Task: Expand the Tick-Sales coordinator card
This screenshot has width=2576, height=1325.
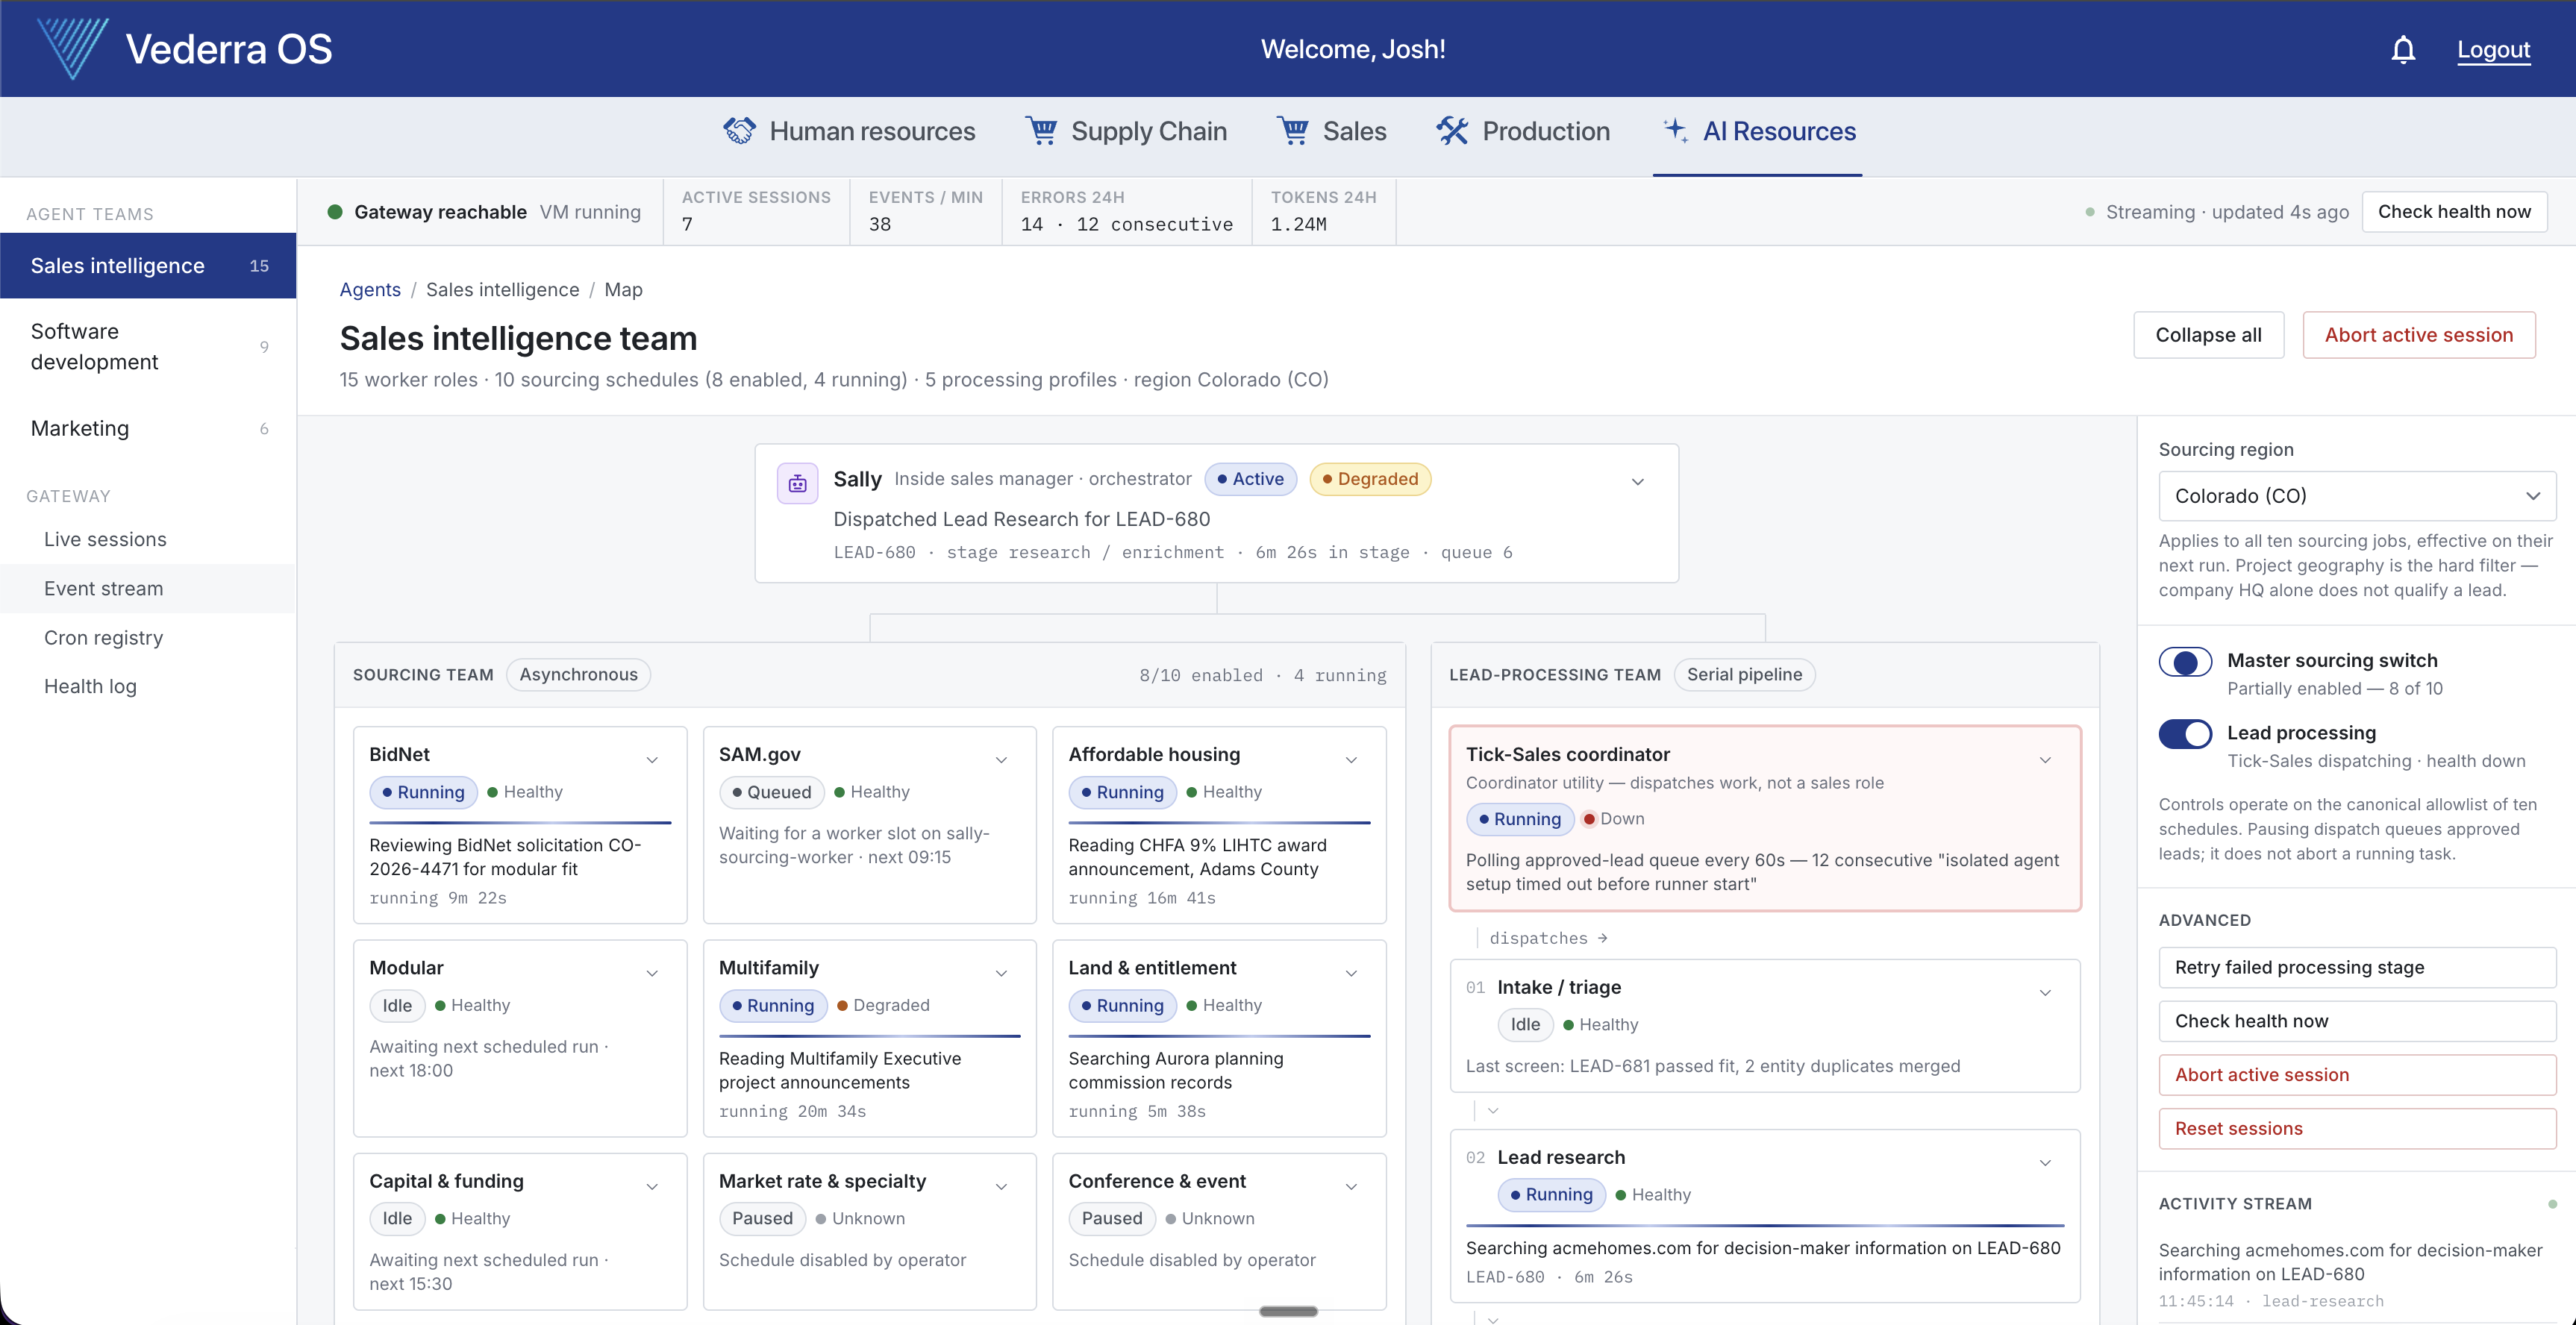Action: point(2045,760)
